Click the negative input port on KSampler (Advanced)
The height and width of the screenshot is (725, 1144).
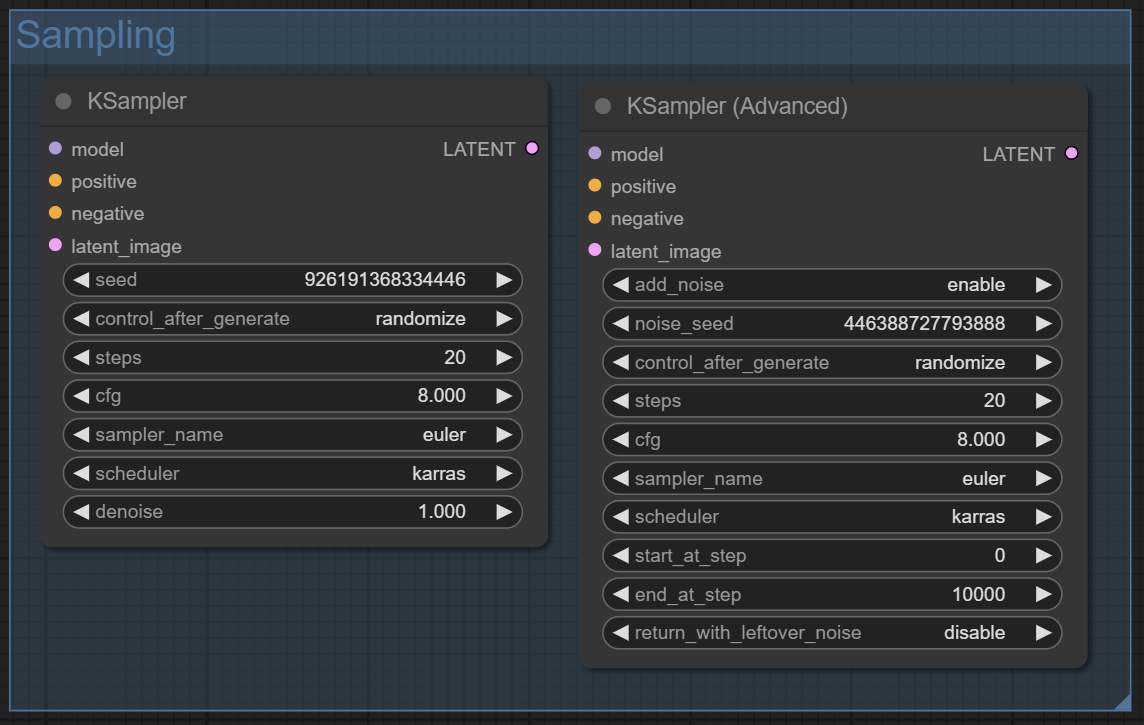pos(595,218)
